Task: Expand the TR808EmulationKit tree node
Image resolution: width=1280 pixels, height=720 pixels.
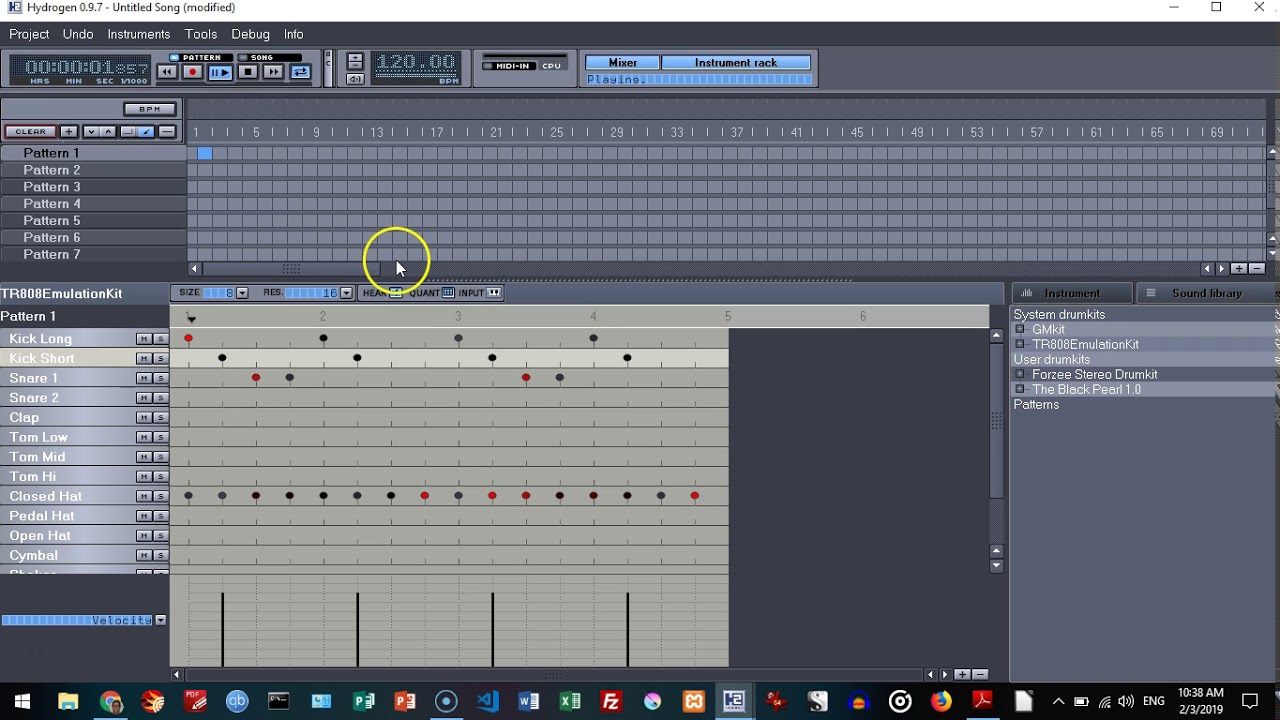Action: click(x=1020, y=344)
